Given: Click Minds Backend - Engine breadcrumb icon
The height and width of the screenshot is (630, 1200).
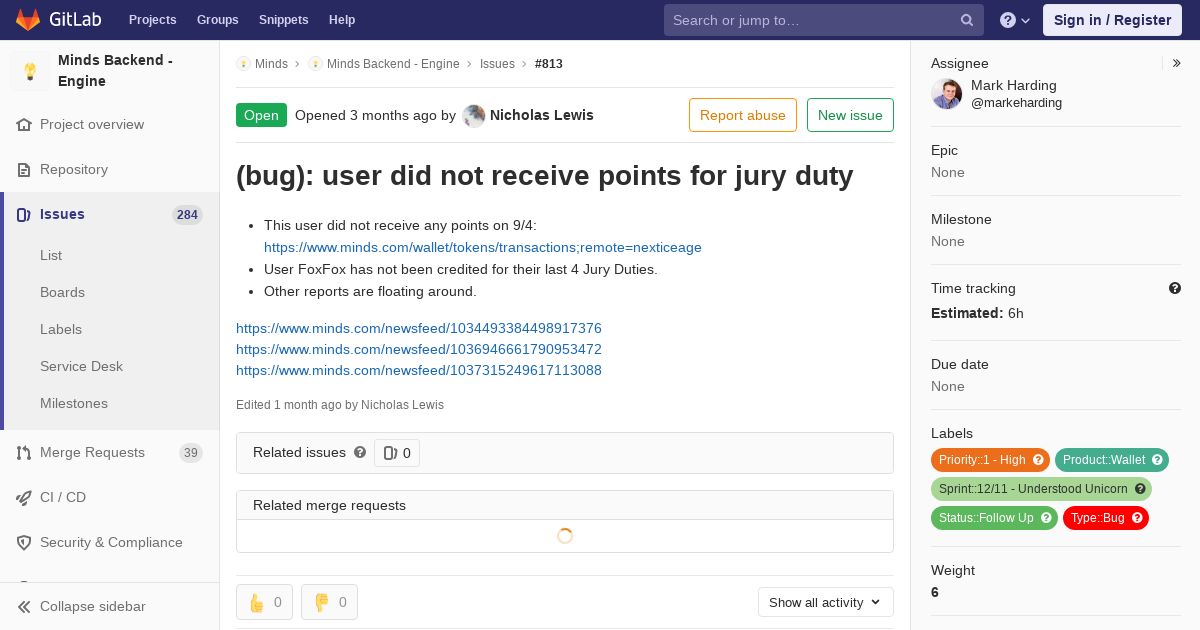Looking at the screenshot, I should (315, 64).
